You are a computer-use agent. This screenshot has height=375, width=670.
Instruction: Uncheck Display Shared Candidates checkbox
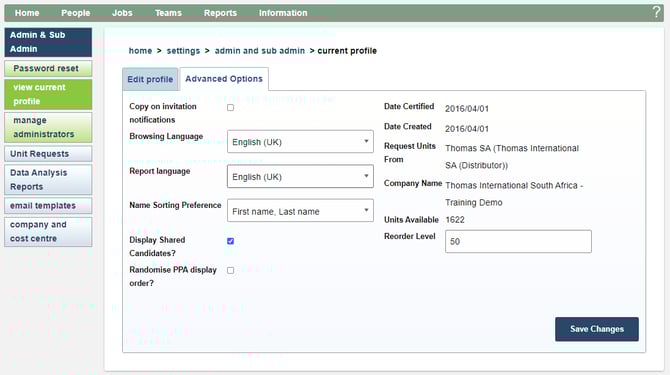tap(230, 241)
